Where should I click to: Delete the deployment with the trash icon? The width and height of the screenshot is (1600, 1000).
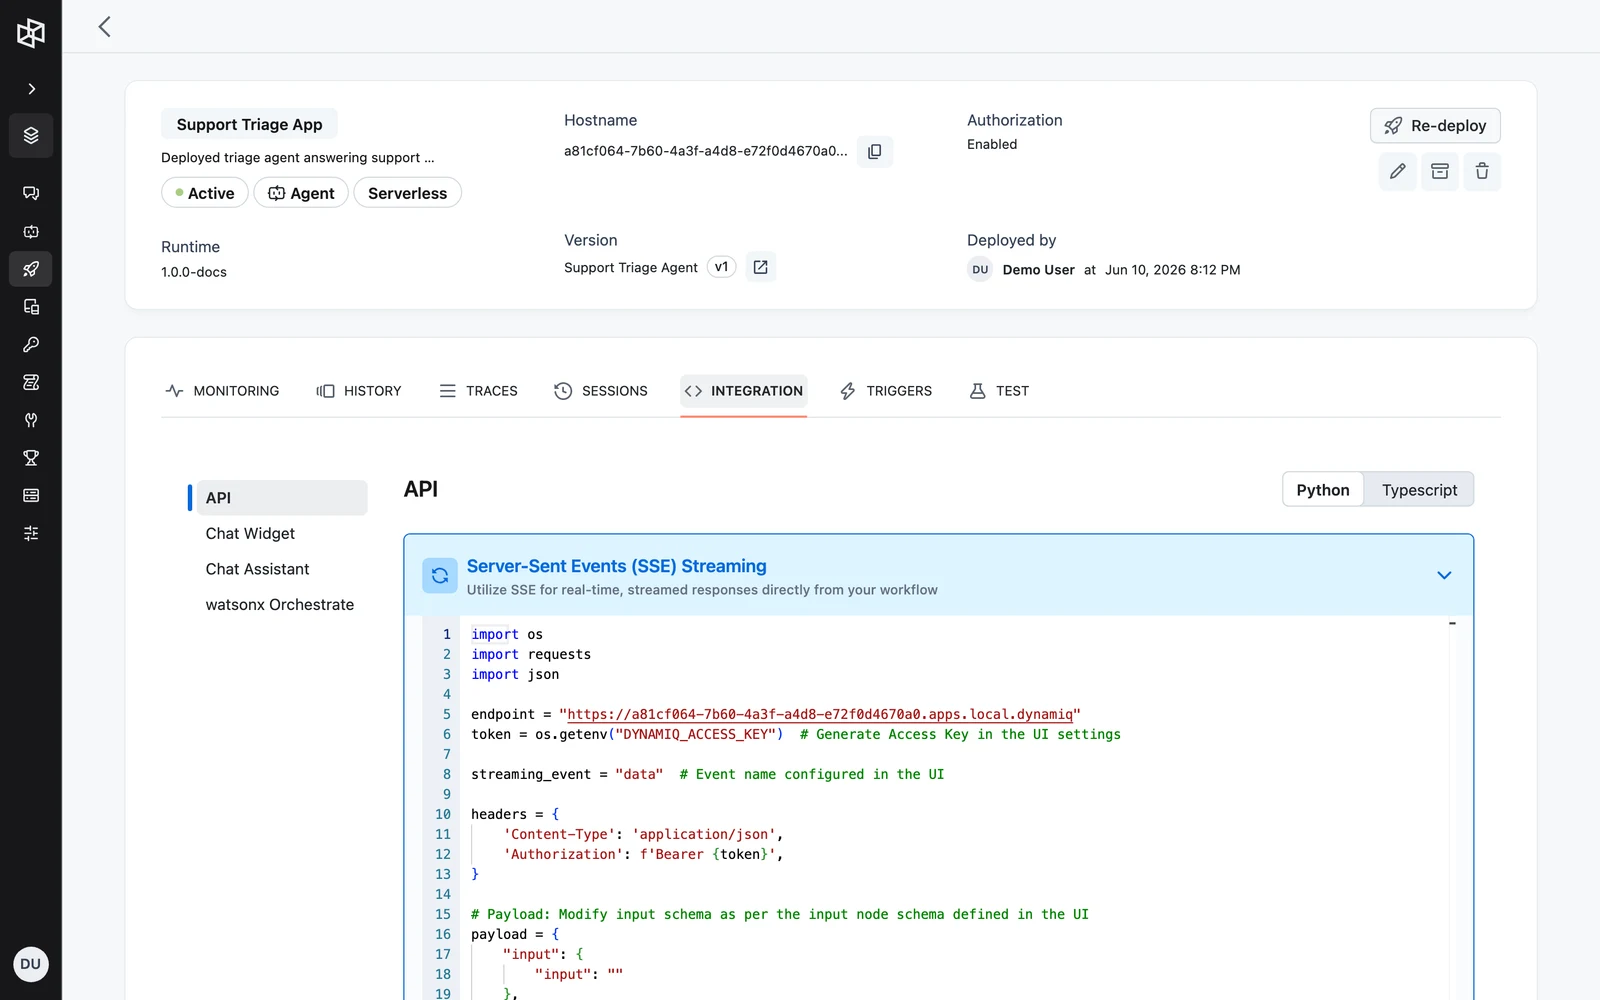click(1482, 171)
